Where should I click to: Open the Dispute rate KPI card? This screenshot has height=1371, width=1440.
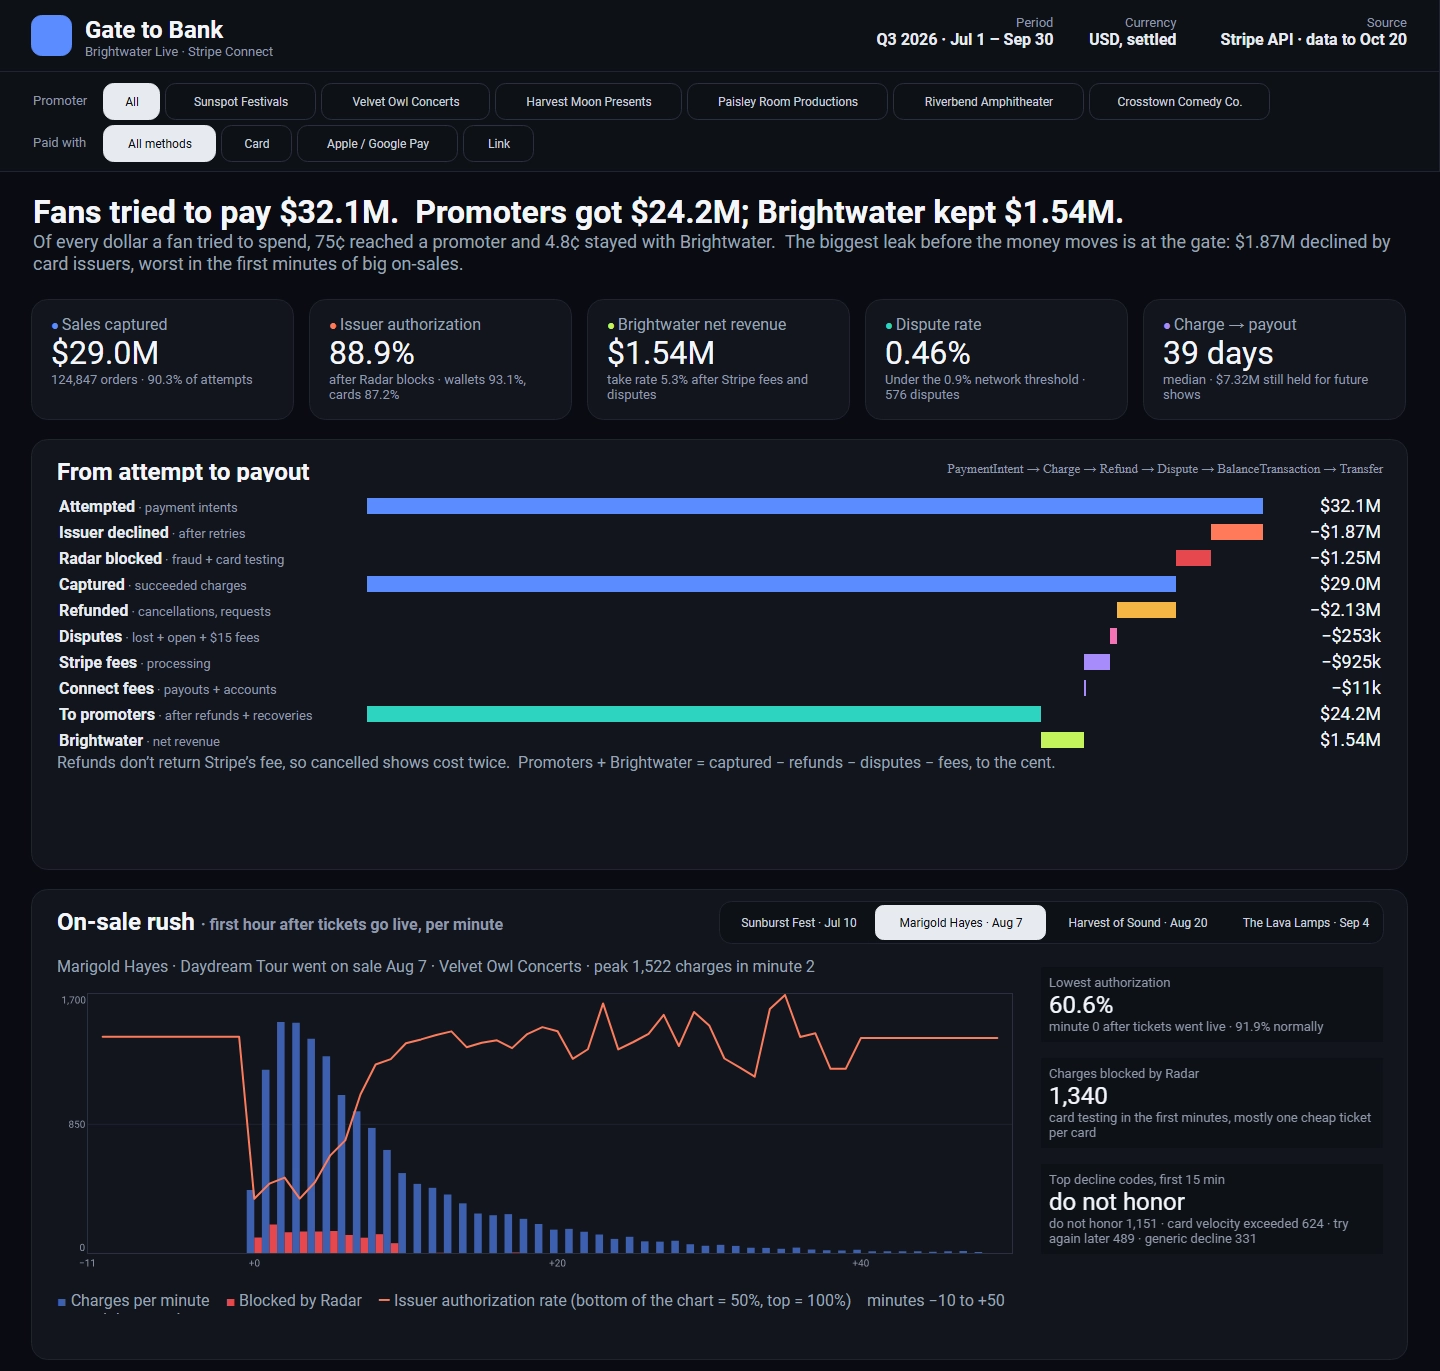996,359
